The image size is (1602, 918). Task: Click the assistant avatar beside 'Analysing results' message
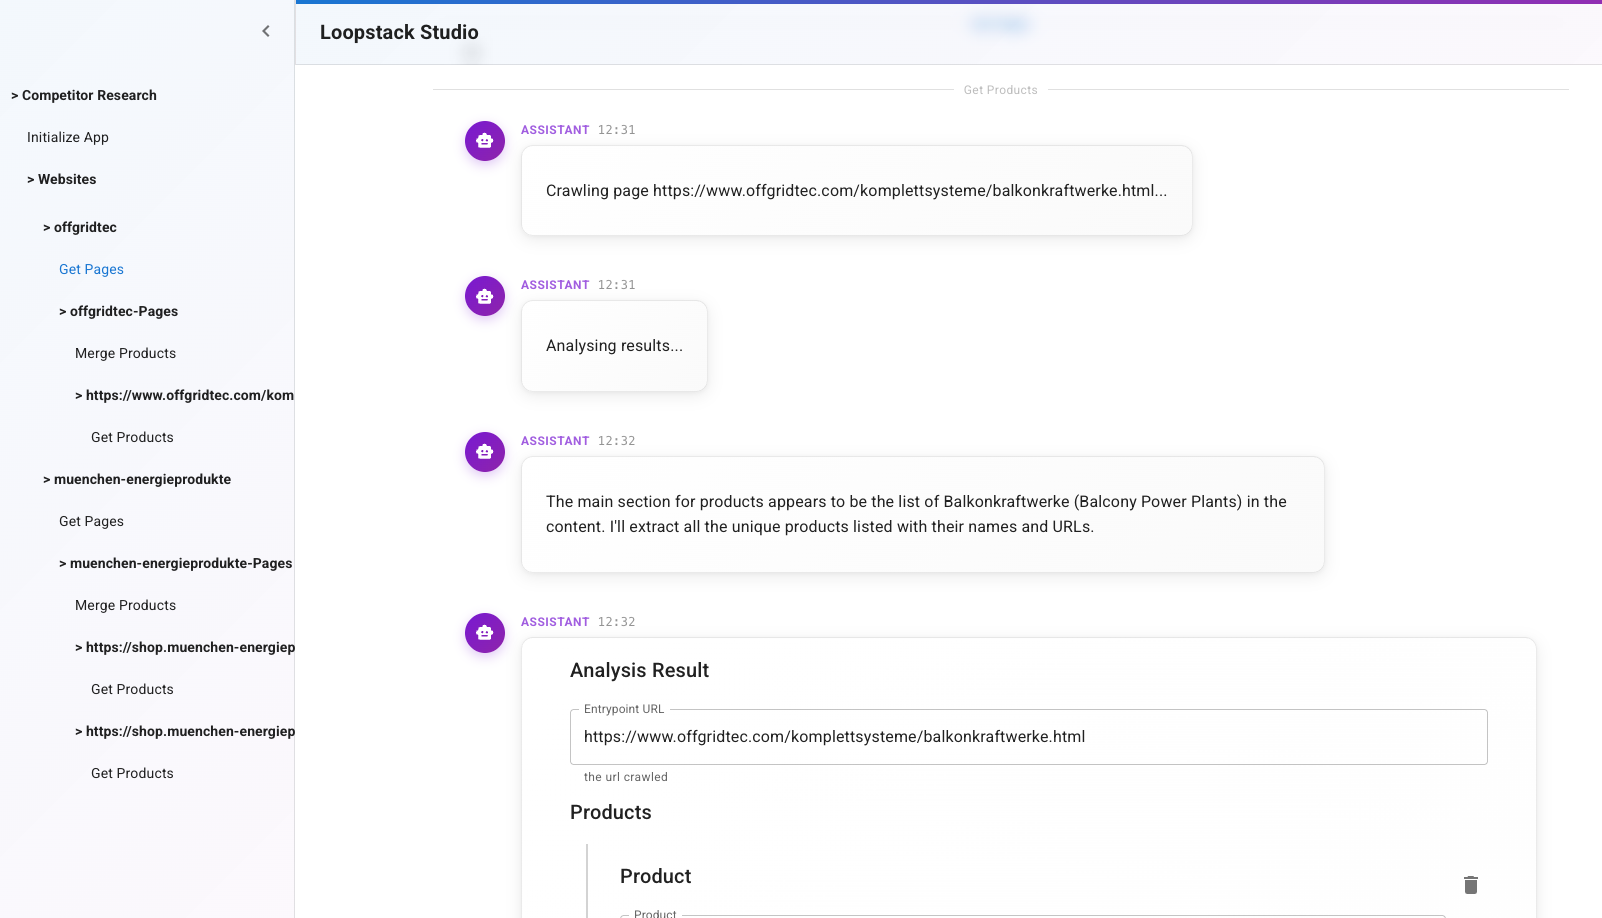point(485,296)
